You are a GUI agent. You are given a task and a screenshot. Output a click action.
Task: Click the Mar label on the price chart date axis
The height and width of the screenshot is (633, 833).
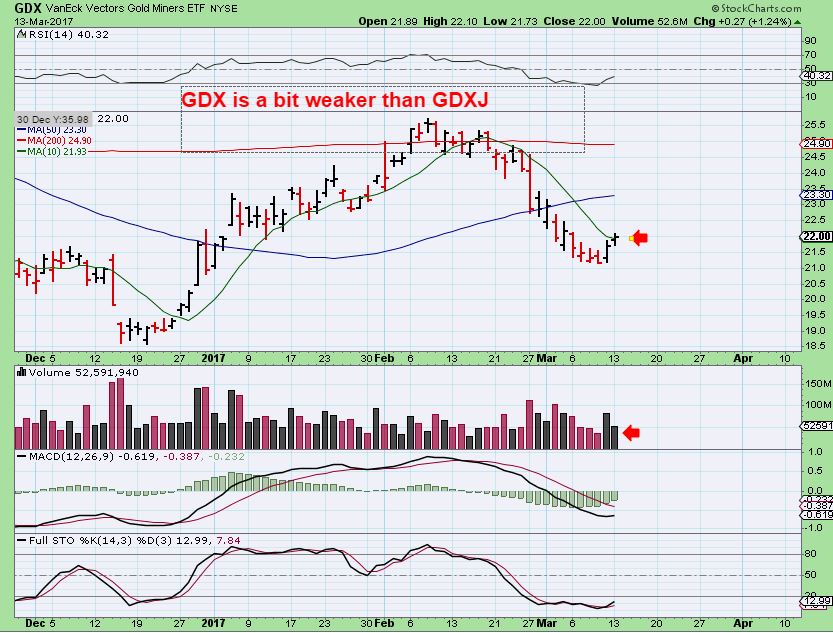547,358
